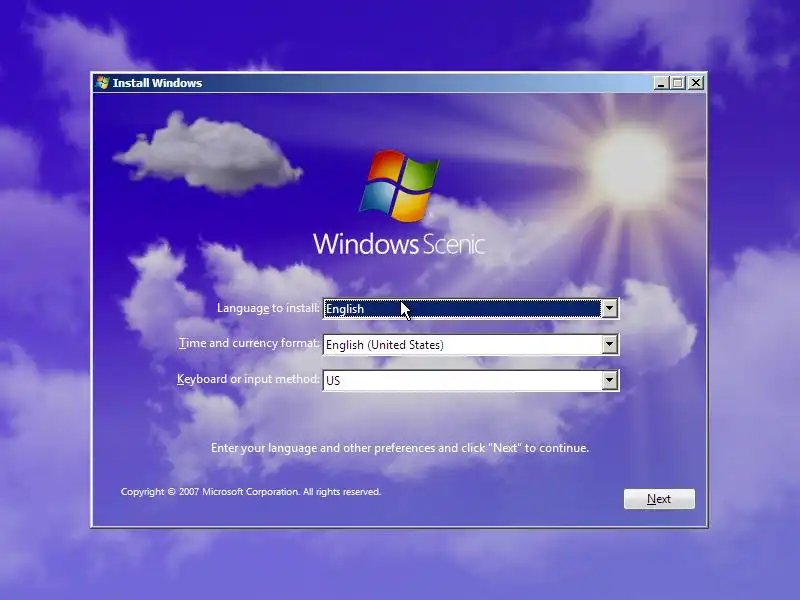Click the 'Keyboard or input method:' label
This screenshot has height=600, width=800.
(x=248, y=379)
